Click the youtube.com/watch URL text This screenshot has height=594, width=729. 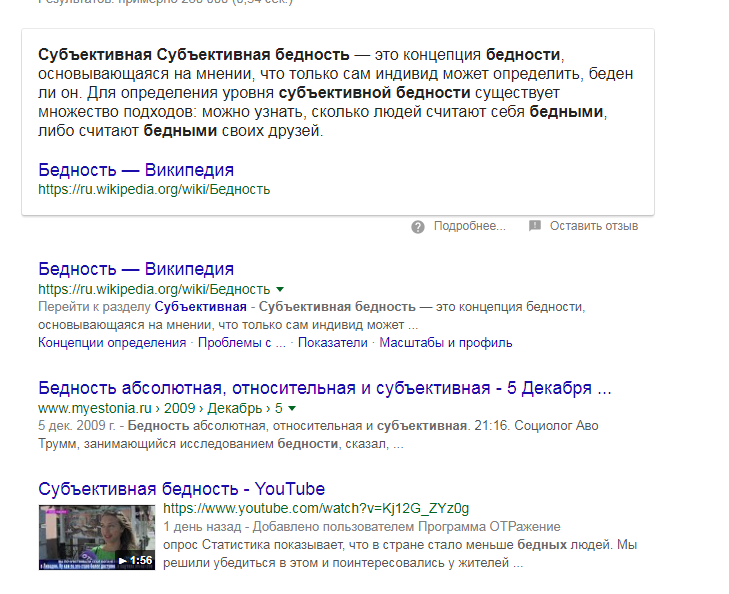tap(316, 508)
